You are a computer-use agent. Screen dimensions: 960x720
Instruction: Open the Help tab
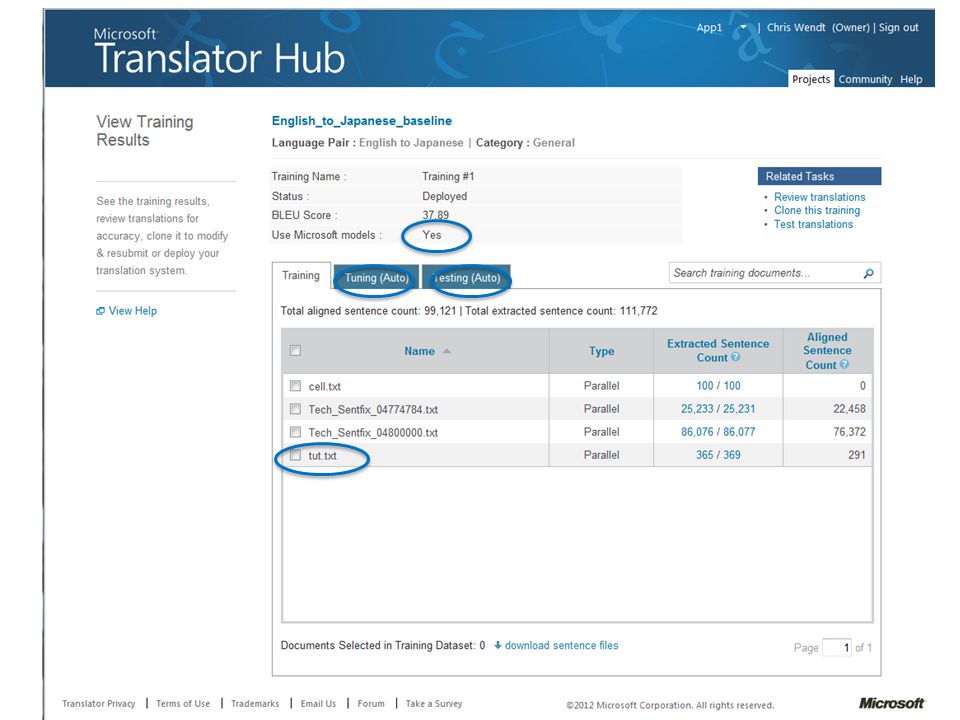tap(911, 79)
